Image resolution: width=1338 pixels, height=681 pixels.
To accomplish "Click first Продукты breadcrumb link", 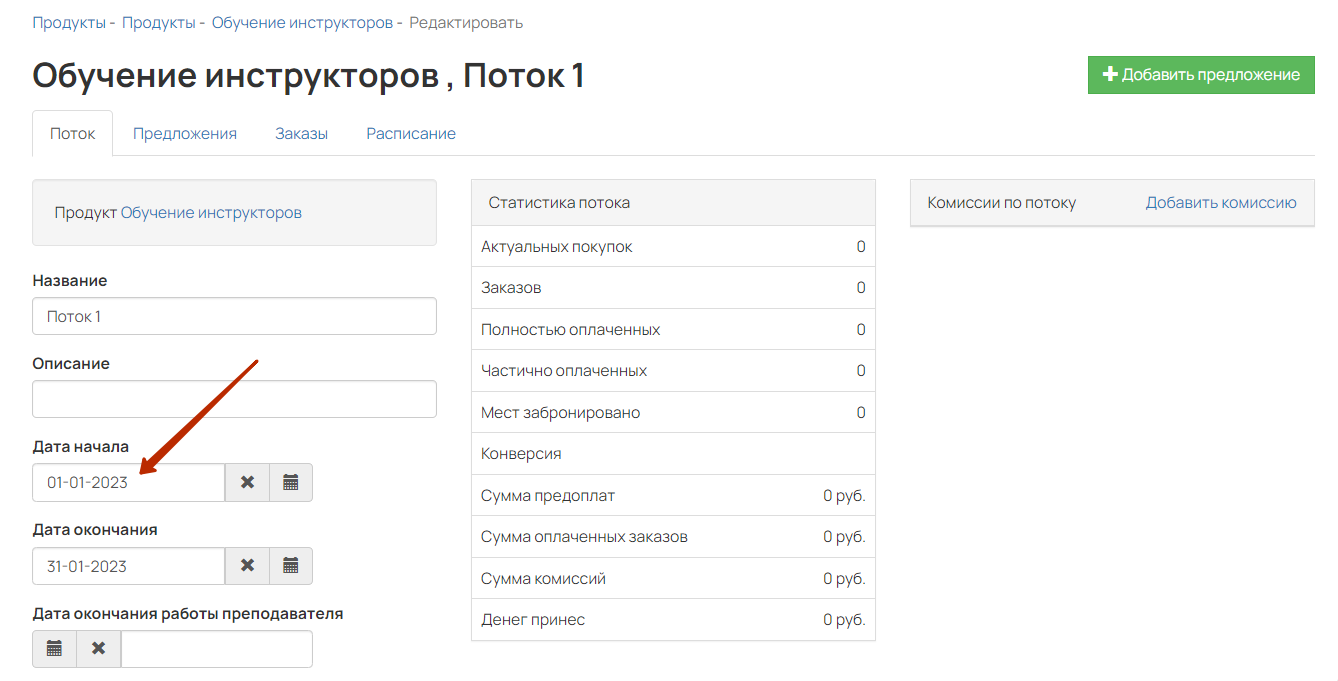I will (x=69, y=22).
